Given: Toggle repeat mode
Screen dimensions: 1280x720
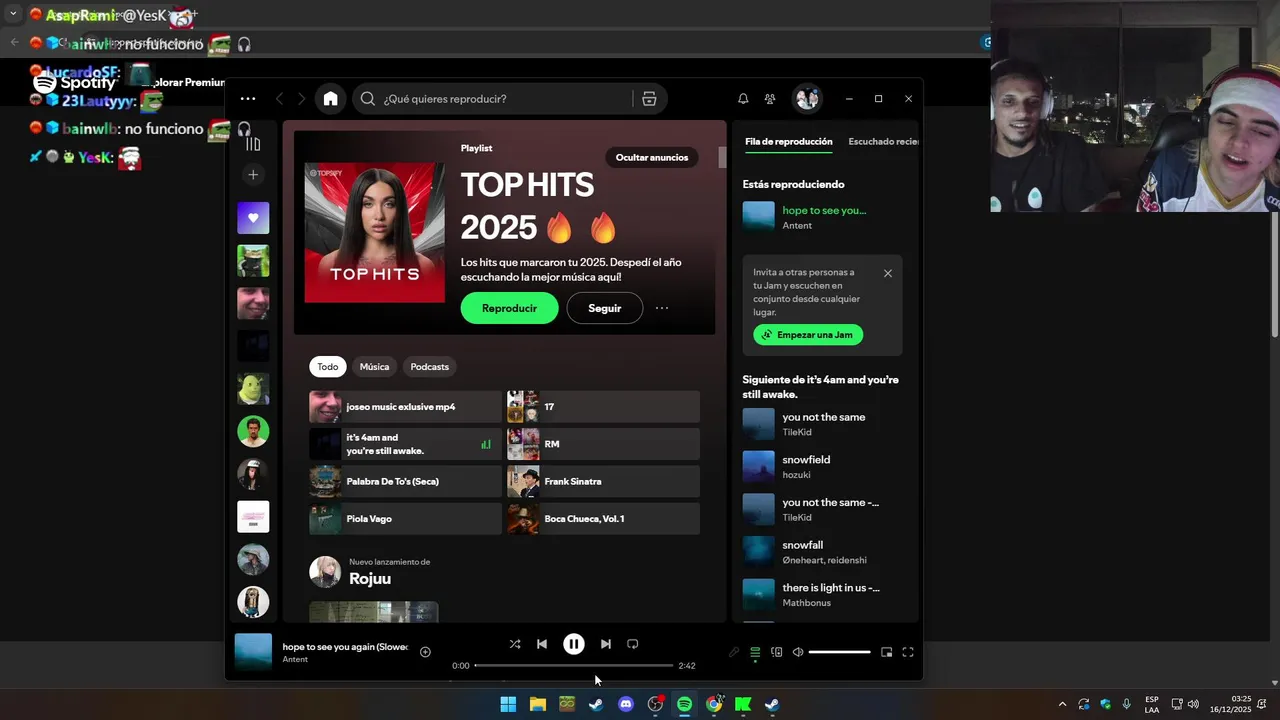Looking at the screenshot, I should pyautogui.click(x=632, y=644).
